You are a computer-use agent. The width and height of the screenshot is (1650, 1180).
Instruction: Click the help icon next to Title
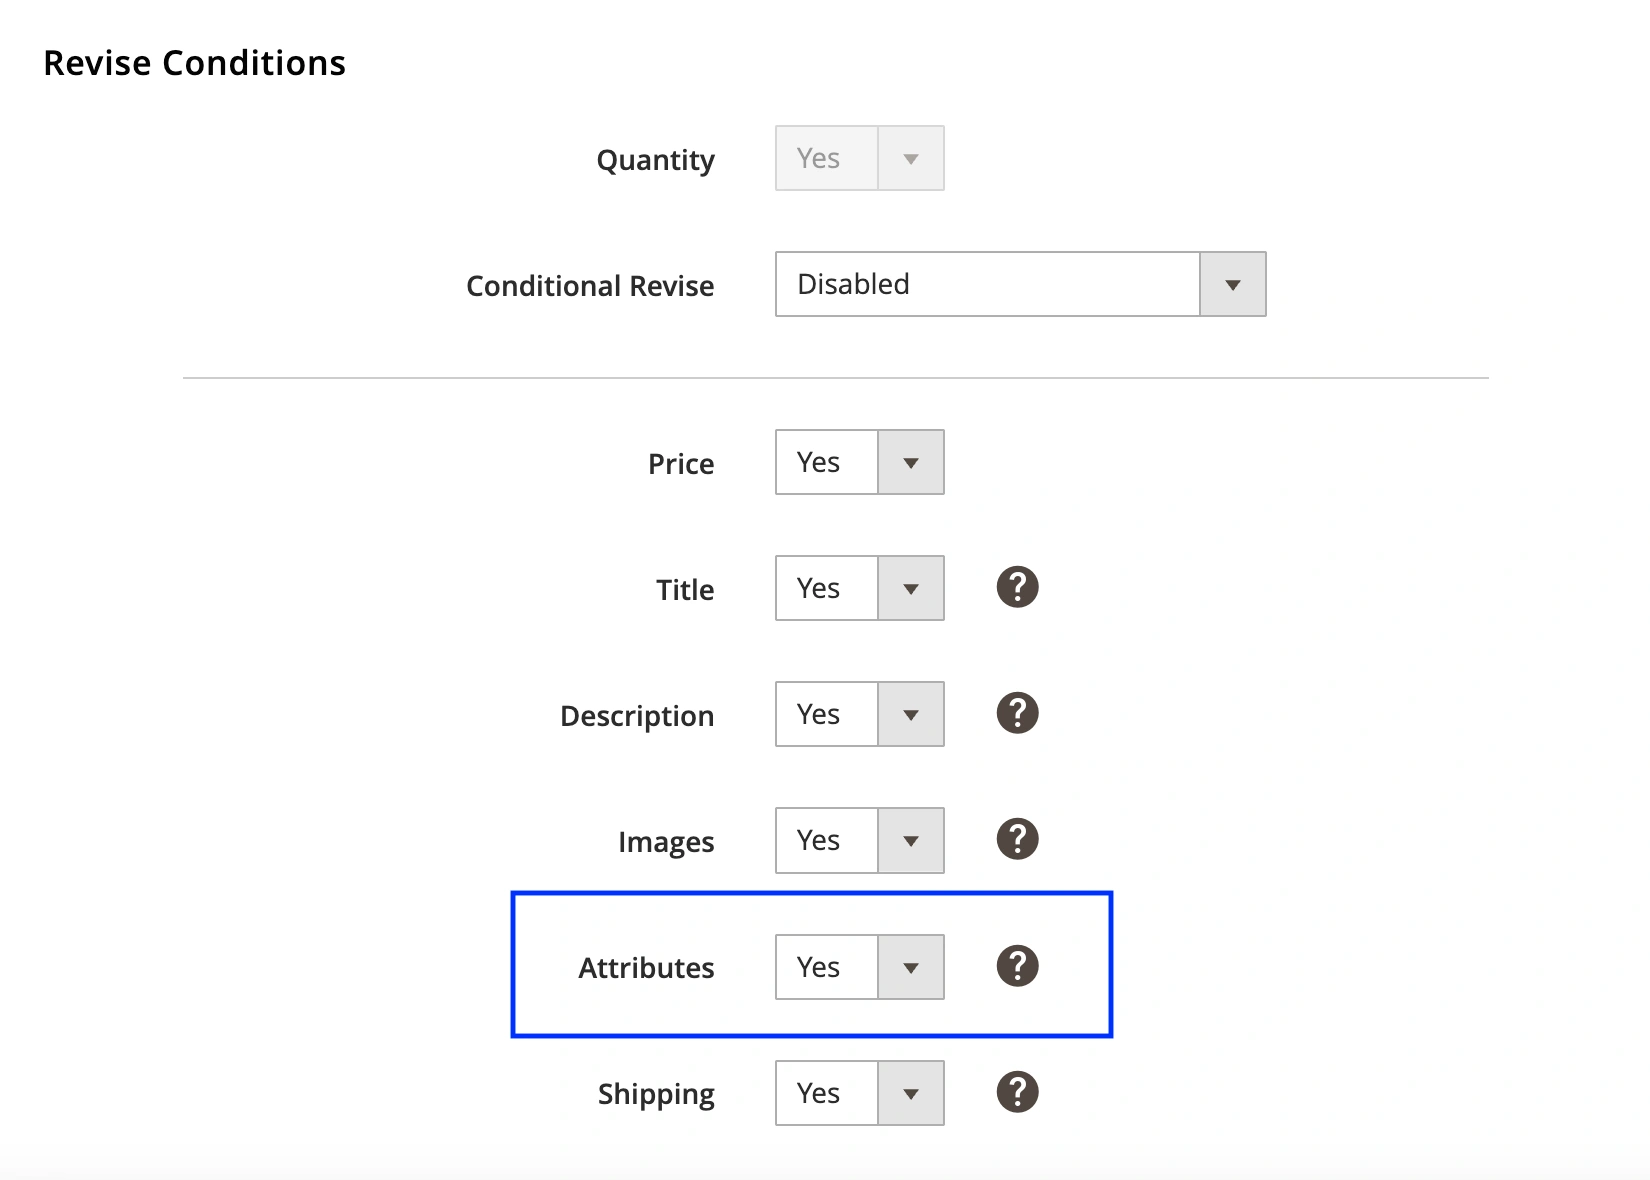(1017, 587)
